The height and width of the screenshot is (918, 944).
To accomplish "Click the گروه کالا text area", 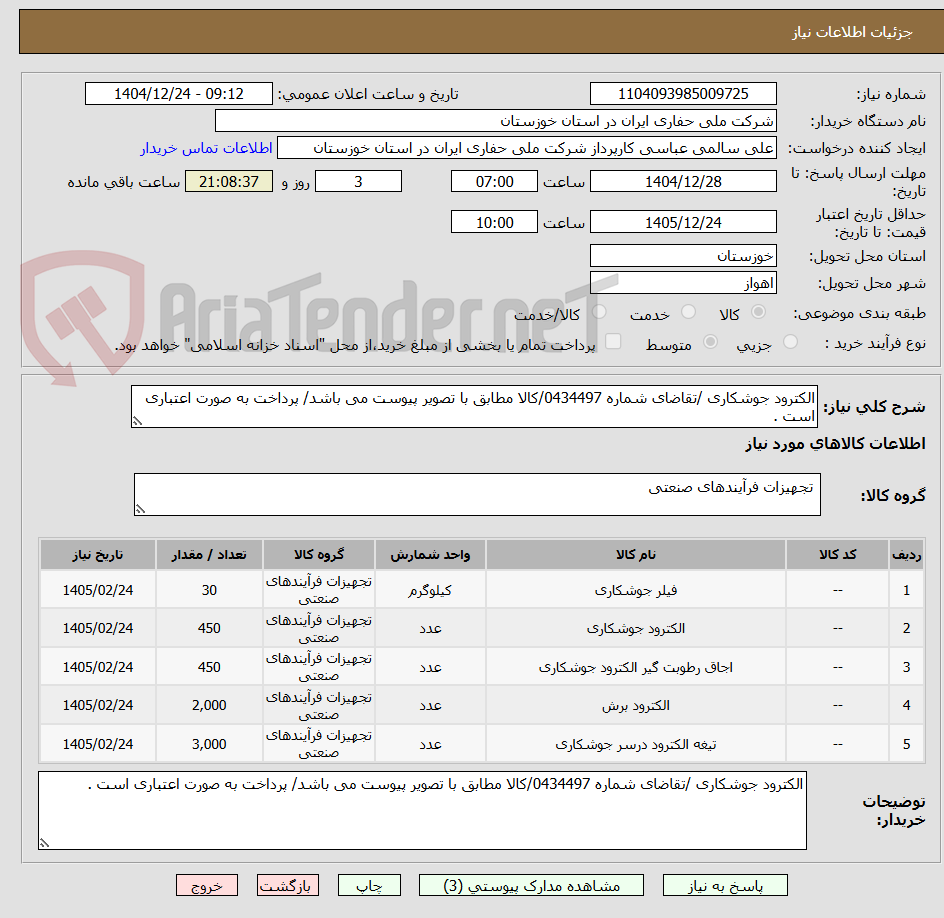I will point(477,494).
